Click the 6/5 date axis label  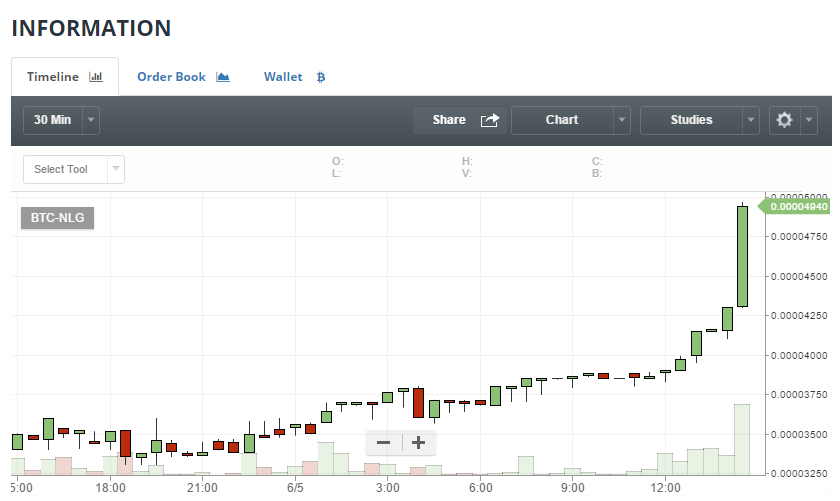coord(295,488)
